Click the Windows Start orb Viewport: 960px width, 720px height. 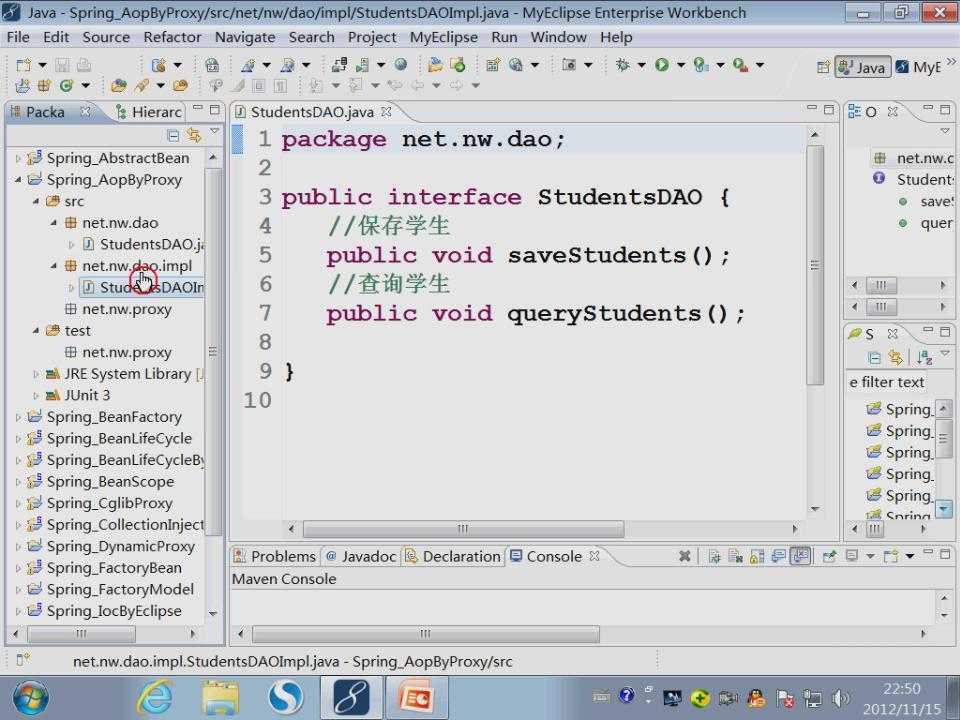tap(29, 699)
